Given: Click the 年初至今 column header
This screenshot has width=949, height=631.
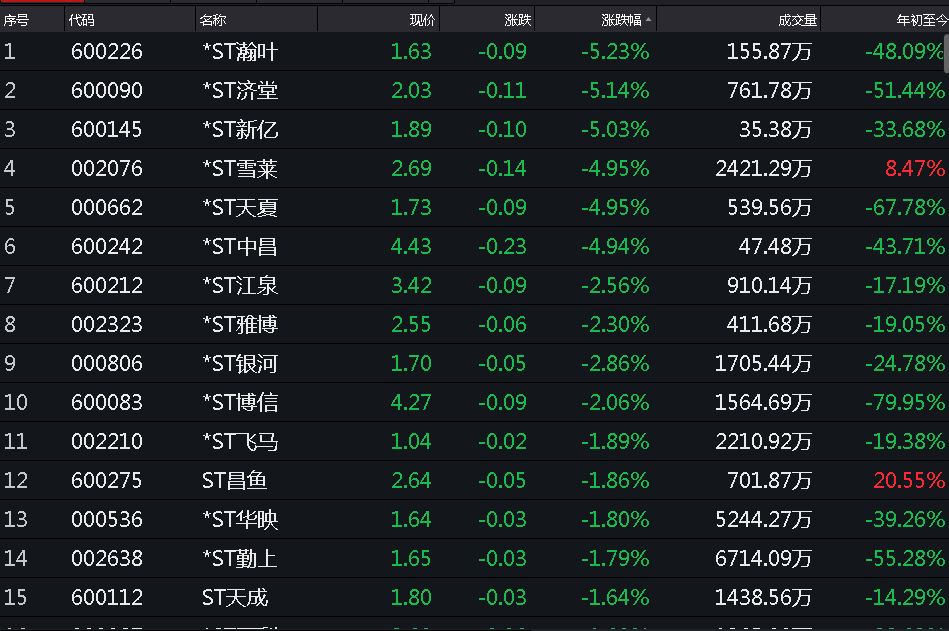Looking at the screenshot, I should pos(920,19).
